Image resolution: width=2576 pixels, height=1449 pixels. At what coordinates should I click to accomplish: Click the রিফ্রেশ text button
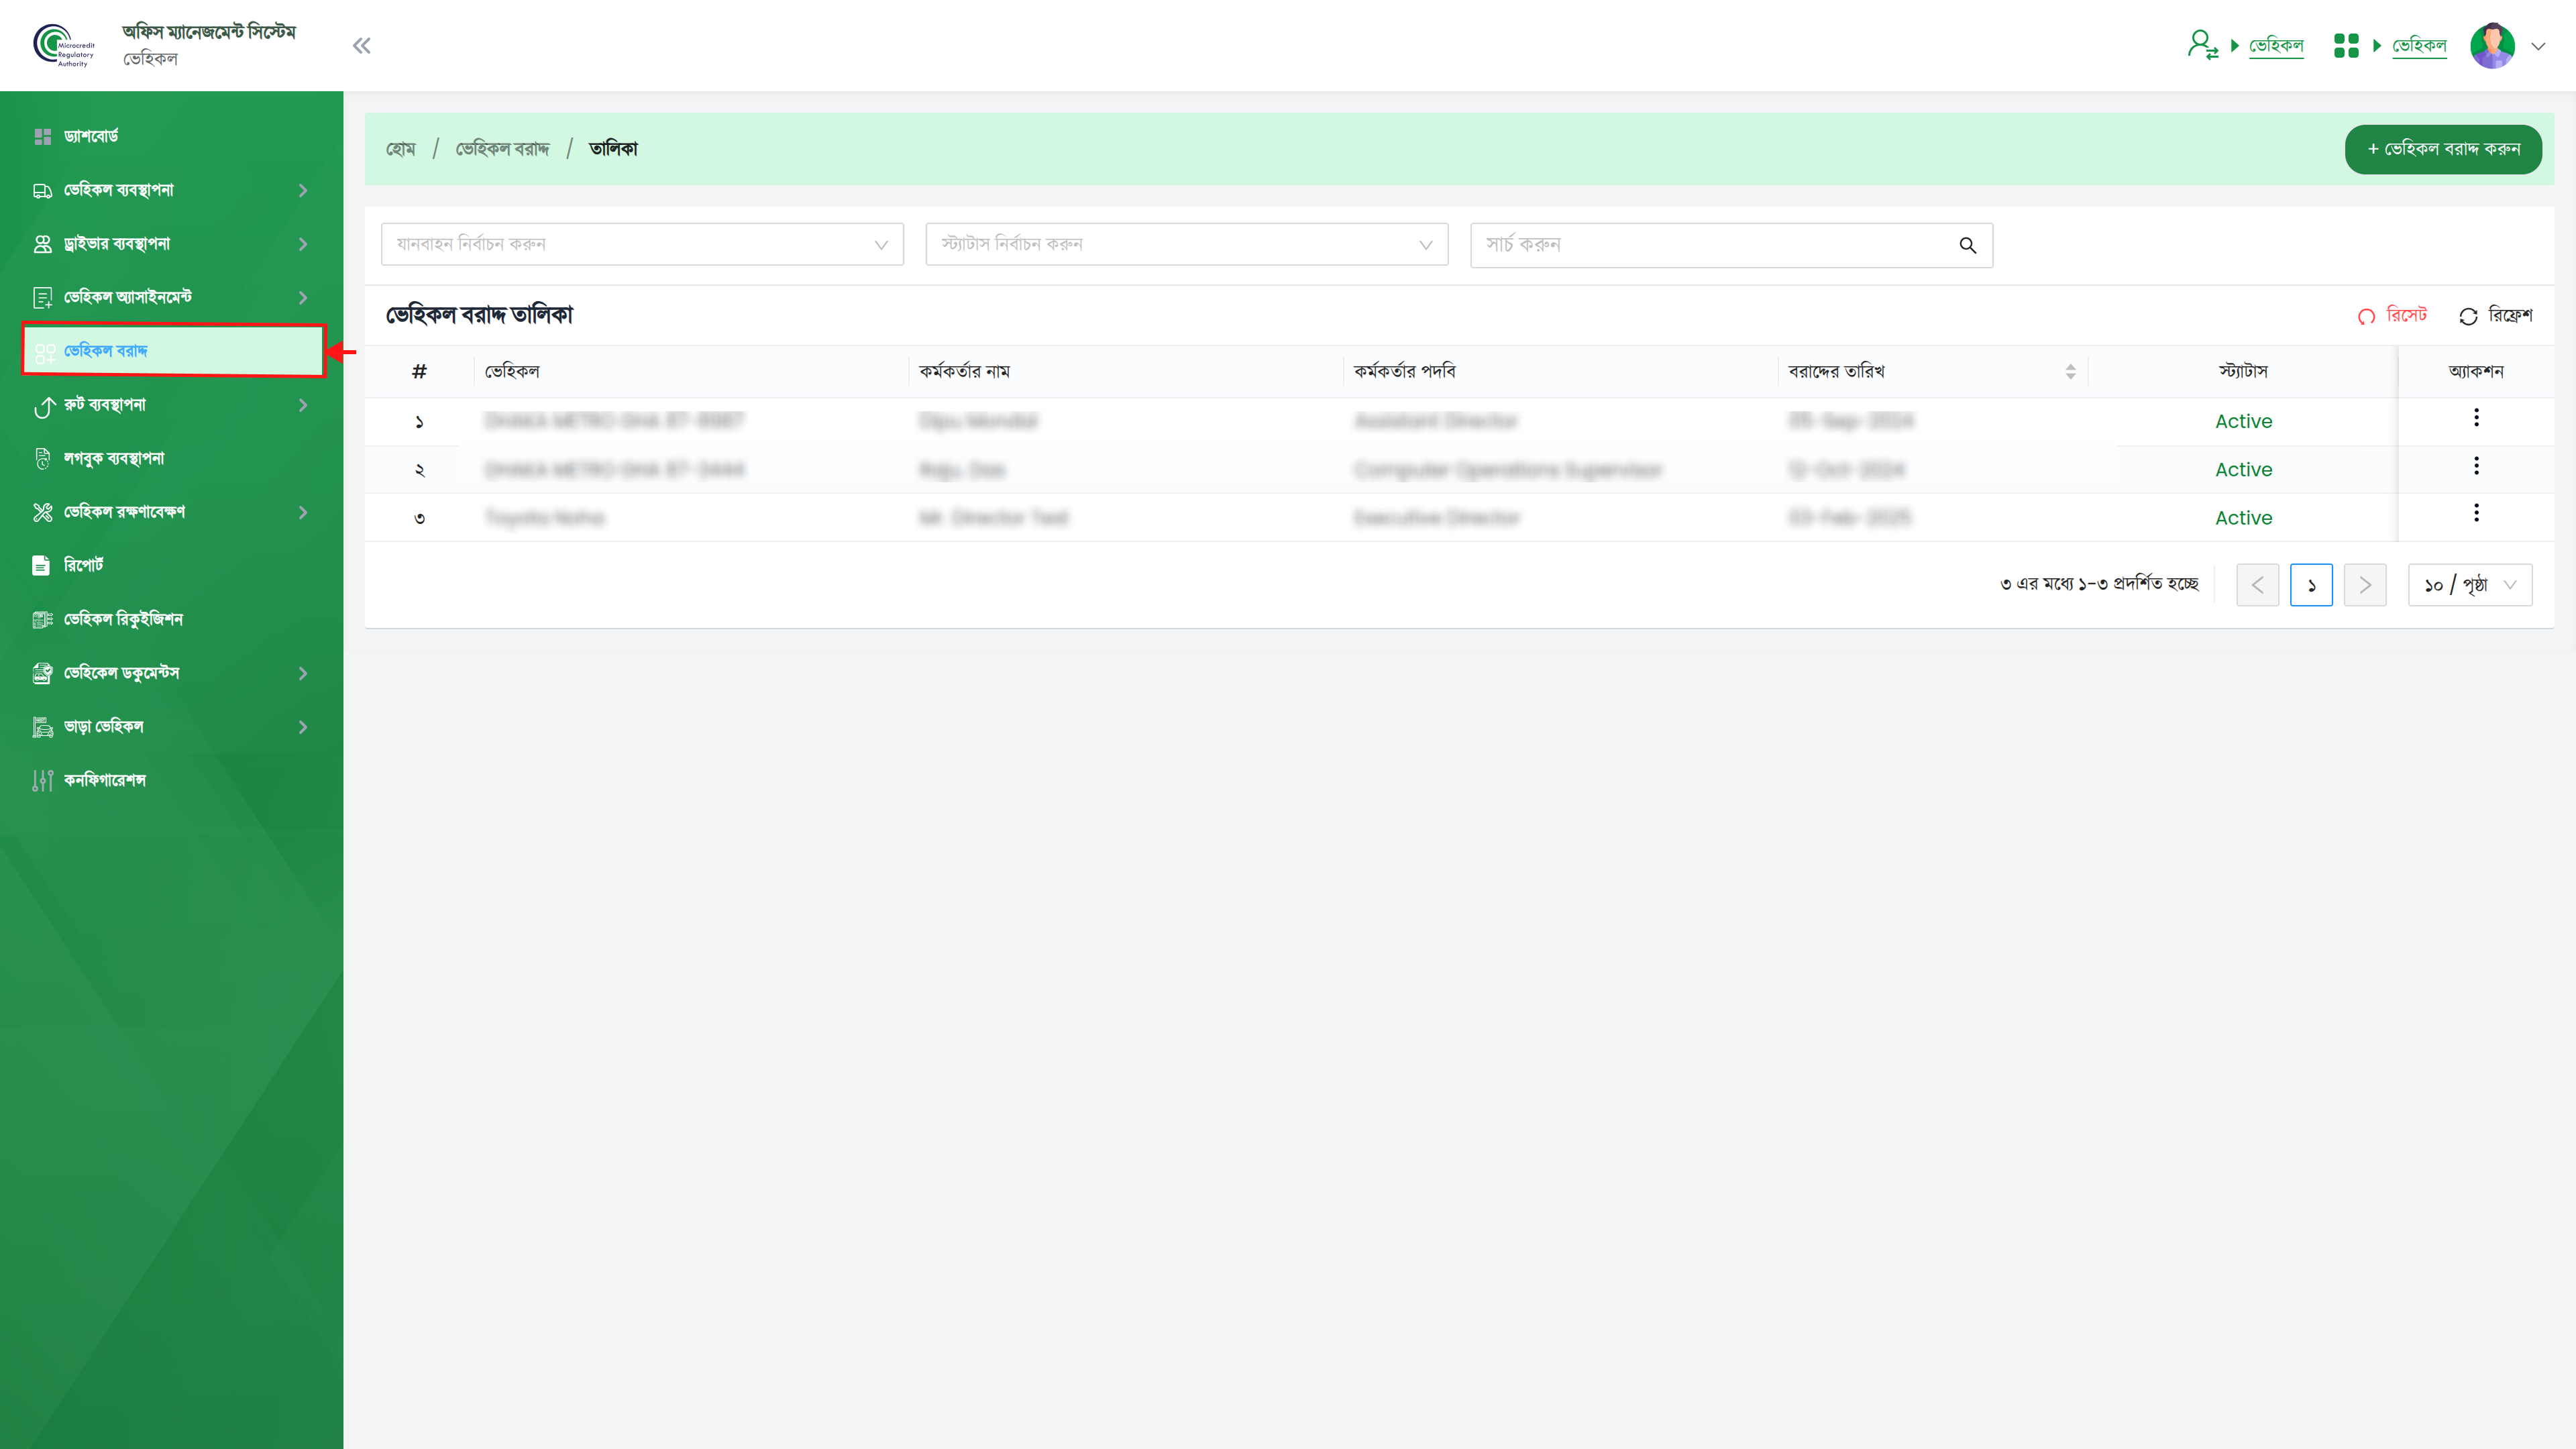coord(2510,315)
